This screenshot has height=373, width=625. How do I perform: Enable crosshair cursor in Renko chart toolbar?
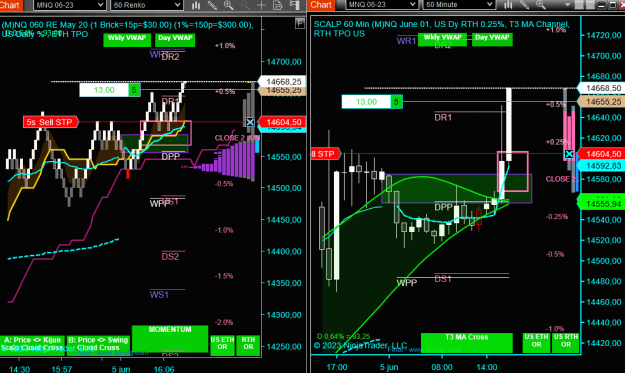[x=261, y=5]
